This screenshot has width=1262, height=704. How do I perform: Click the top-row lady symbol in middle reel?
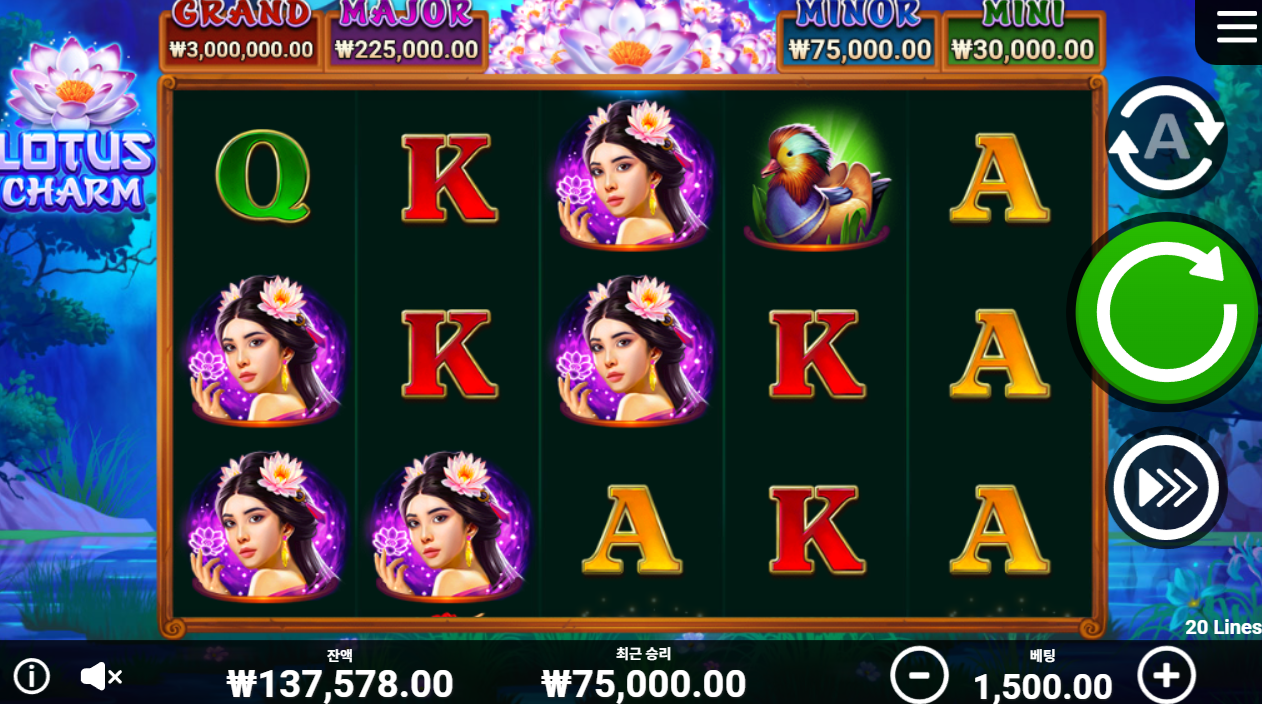(633, 177)
